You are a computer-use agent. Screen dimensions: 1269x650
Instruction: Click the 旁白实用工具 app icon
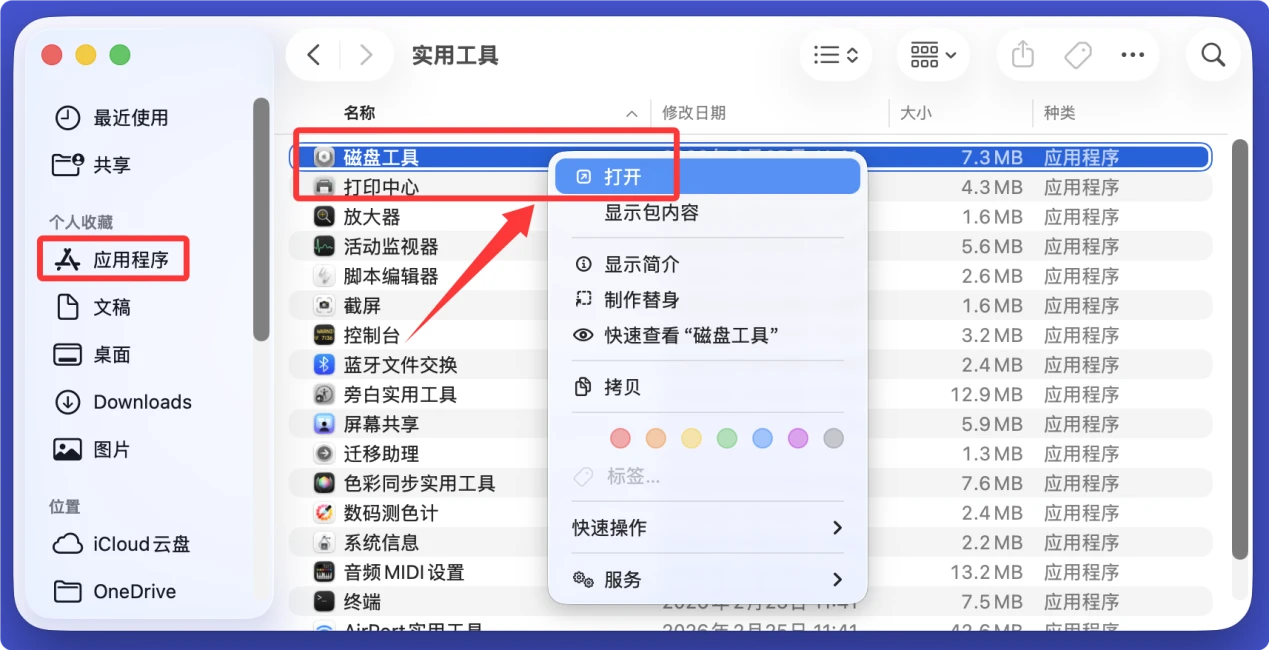(324, 394)
